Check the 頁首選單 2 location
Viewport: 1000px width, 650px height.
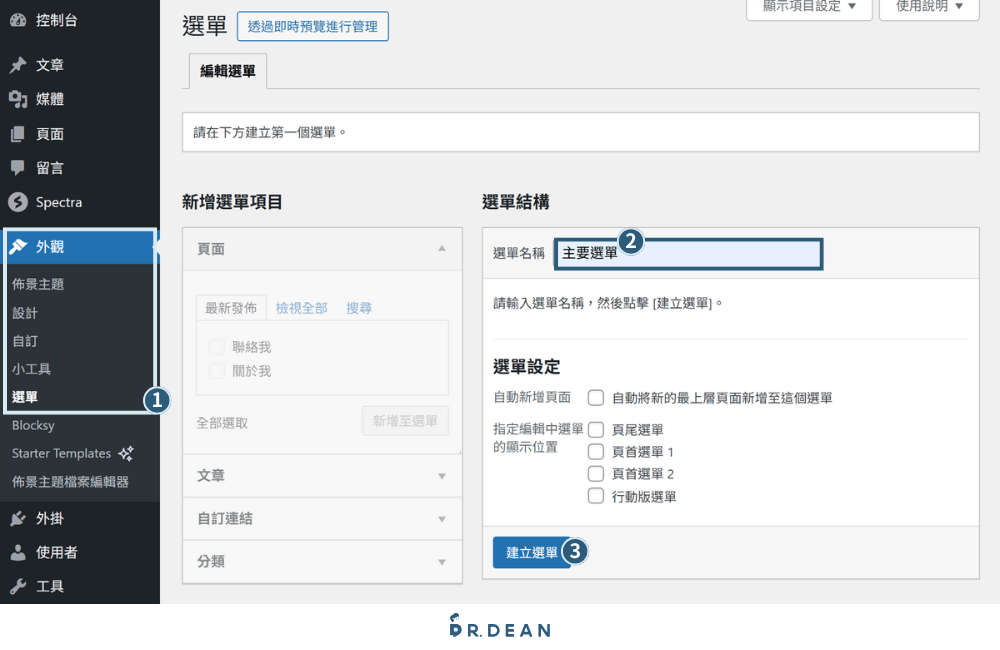596,474
